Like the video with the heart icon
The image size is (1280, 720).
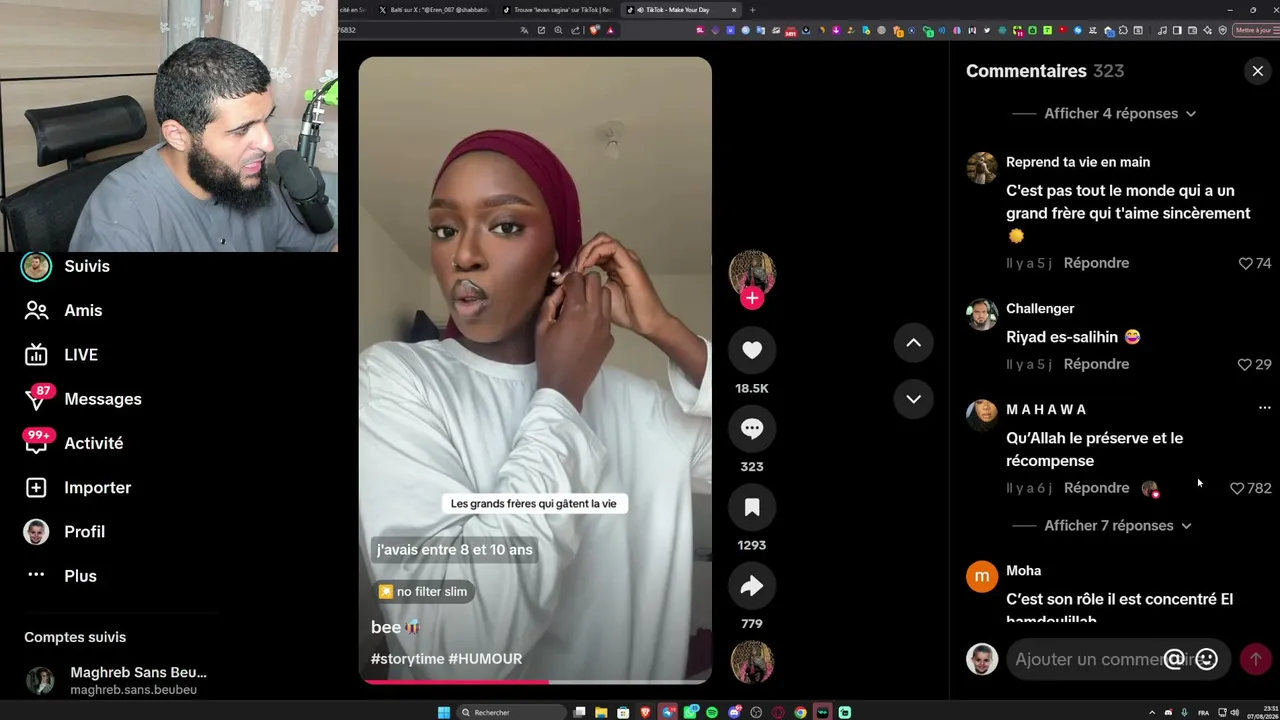click(752, 350)
